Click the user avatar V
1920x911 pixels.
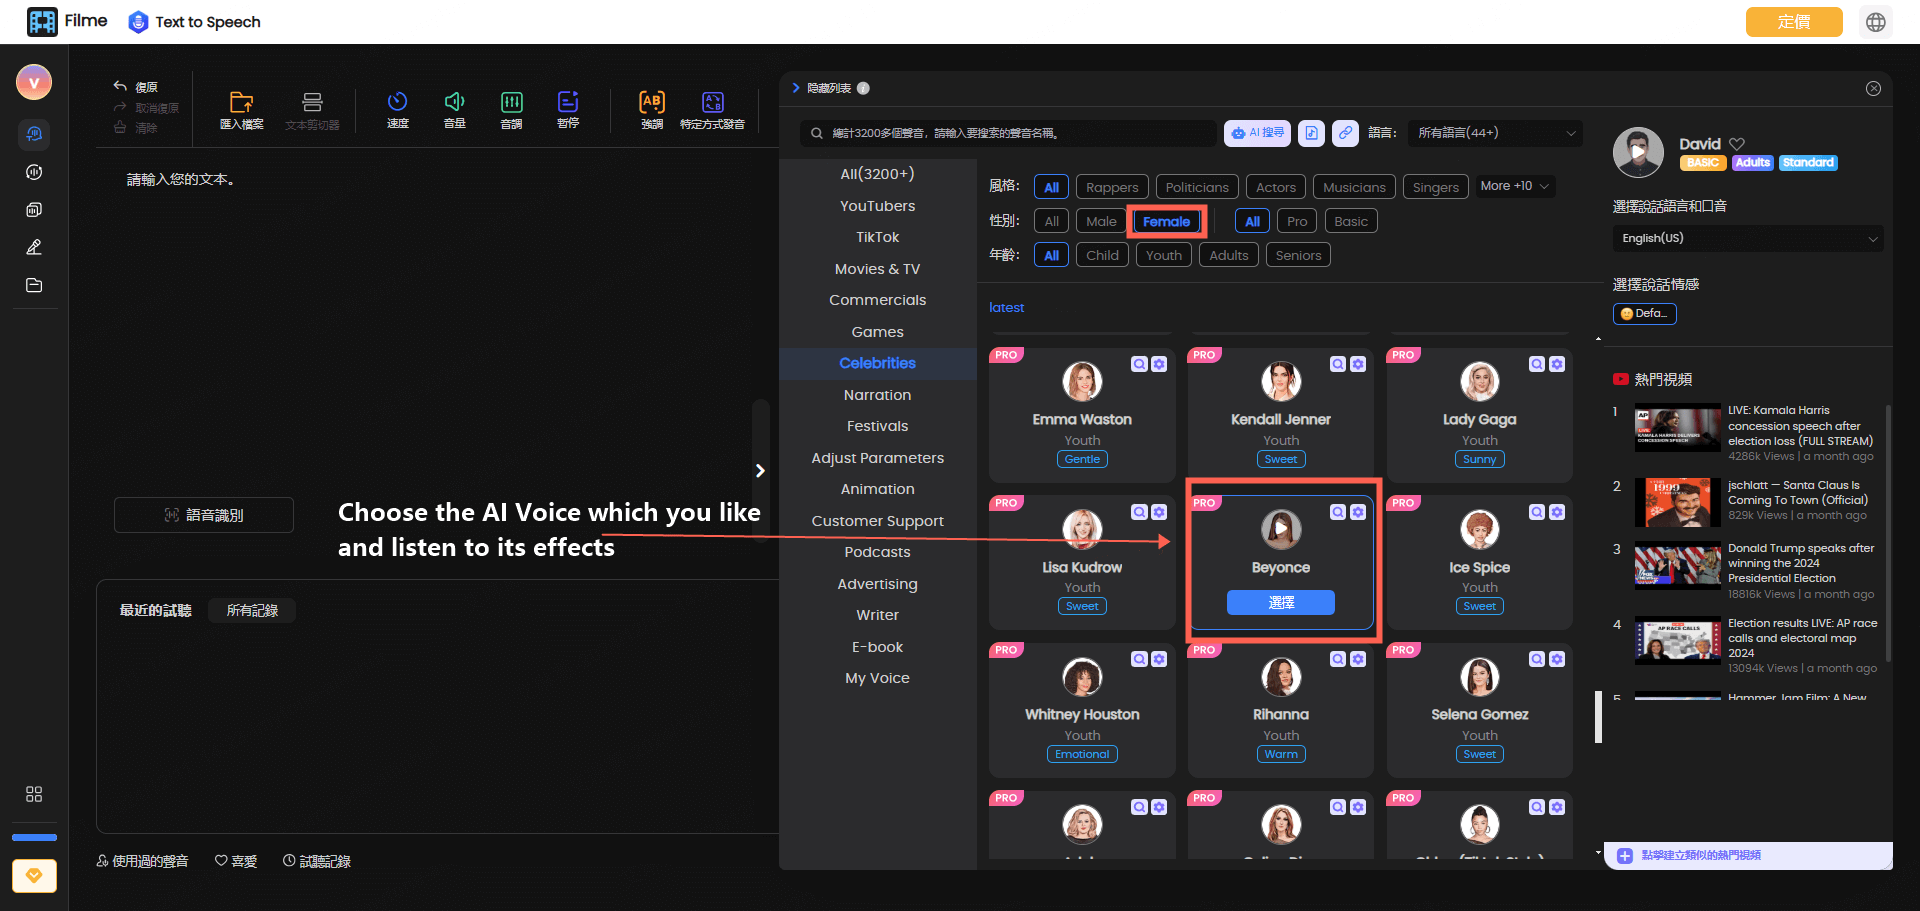(34, 82)
